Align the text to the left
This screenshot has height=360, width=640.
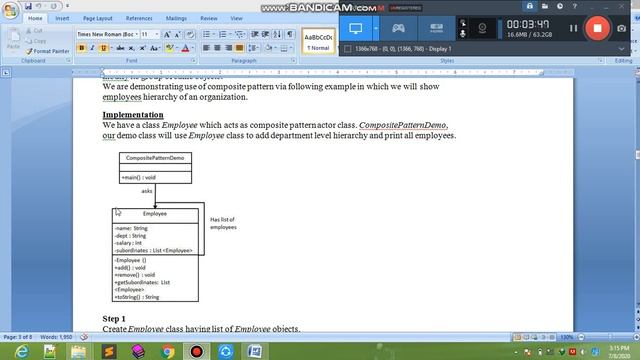tap(206, 48)
